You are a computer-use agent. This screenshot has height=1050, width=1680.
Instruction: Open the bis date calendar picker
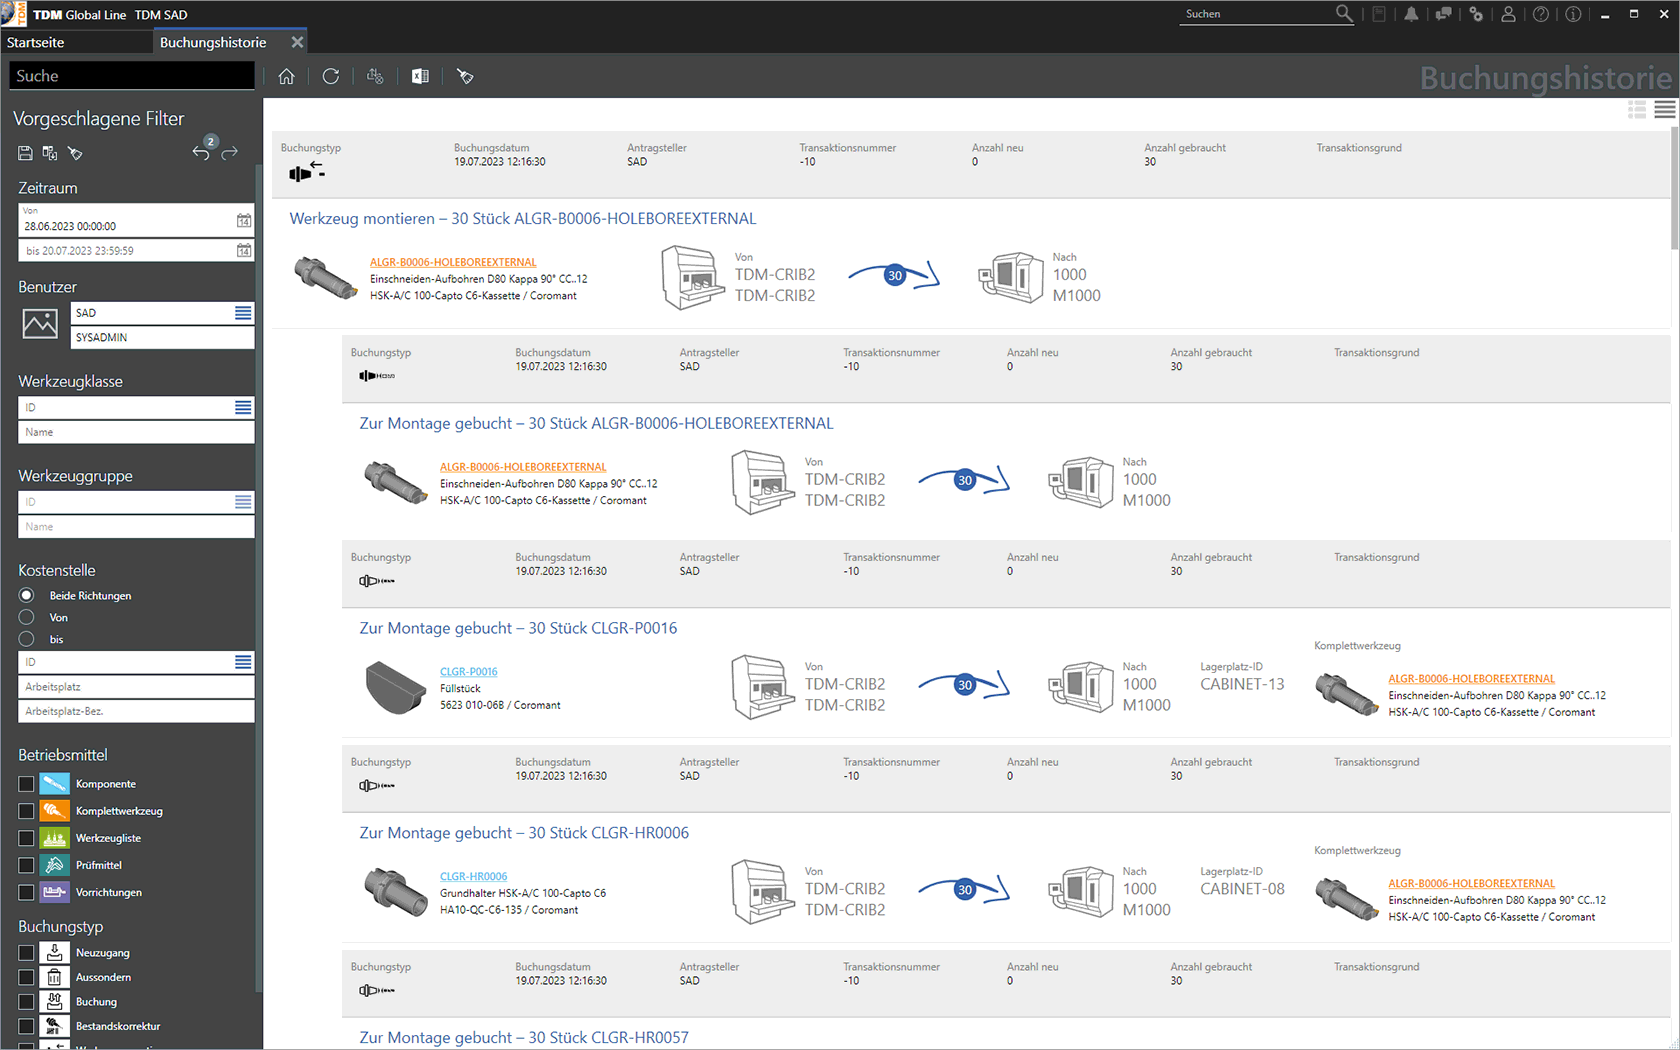pos(244,250)
